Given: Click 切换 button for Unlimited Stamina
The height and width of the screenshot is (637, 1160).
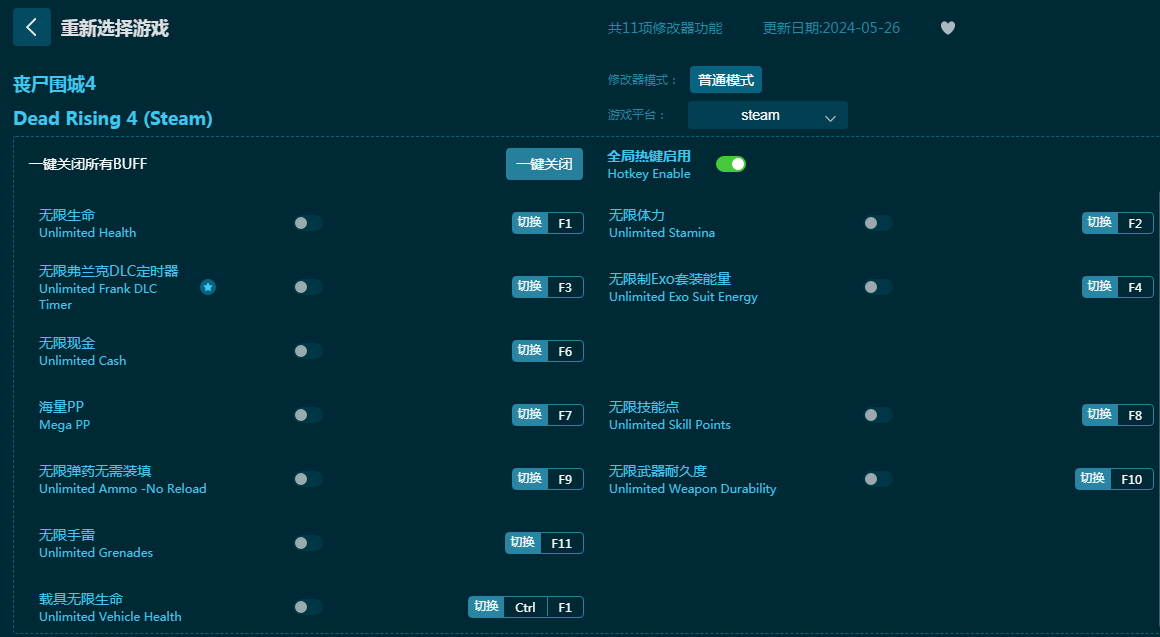Looking at the screenshot, I should pos(1099,223).
